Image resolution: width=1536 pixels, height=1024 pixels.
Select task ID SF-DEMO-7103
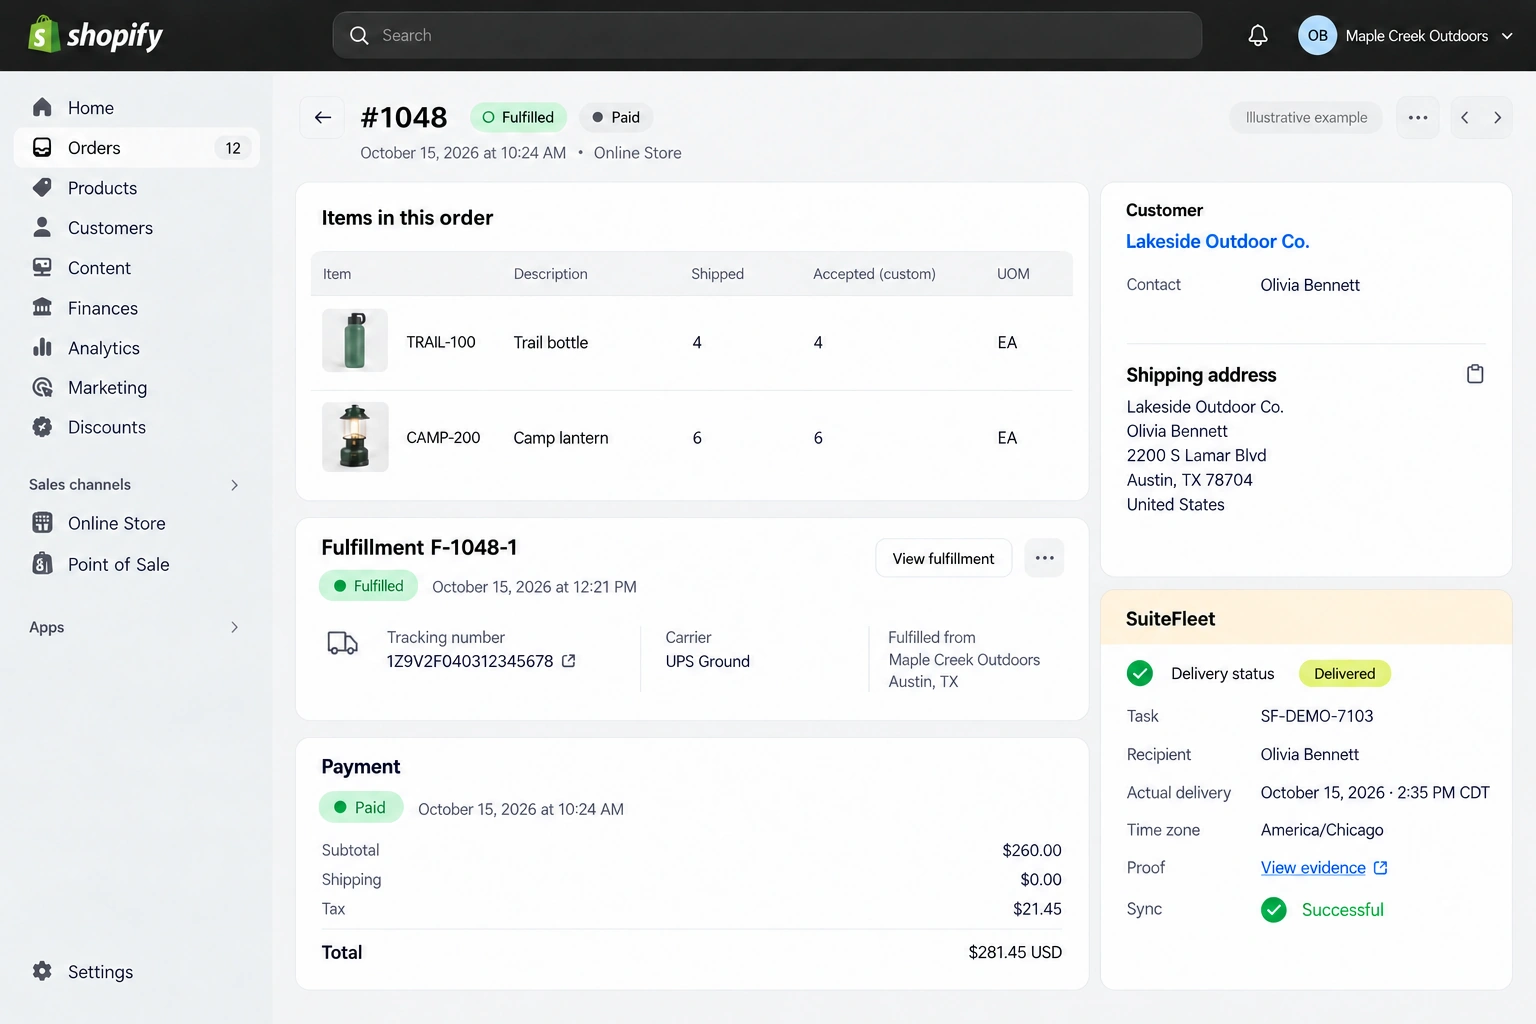pos(1317,716)
